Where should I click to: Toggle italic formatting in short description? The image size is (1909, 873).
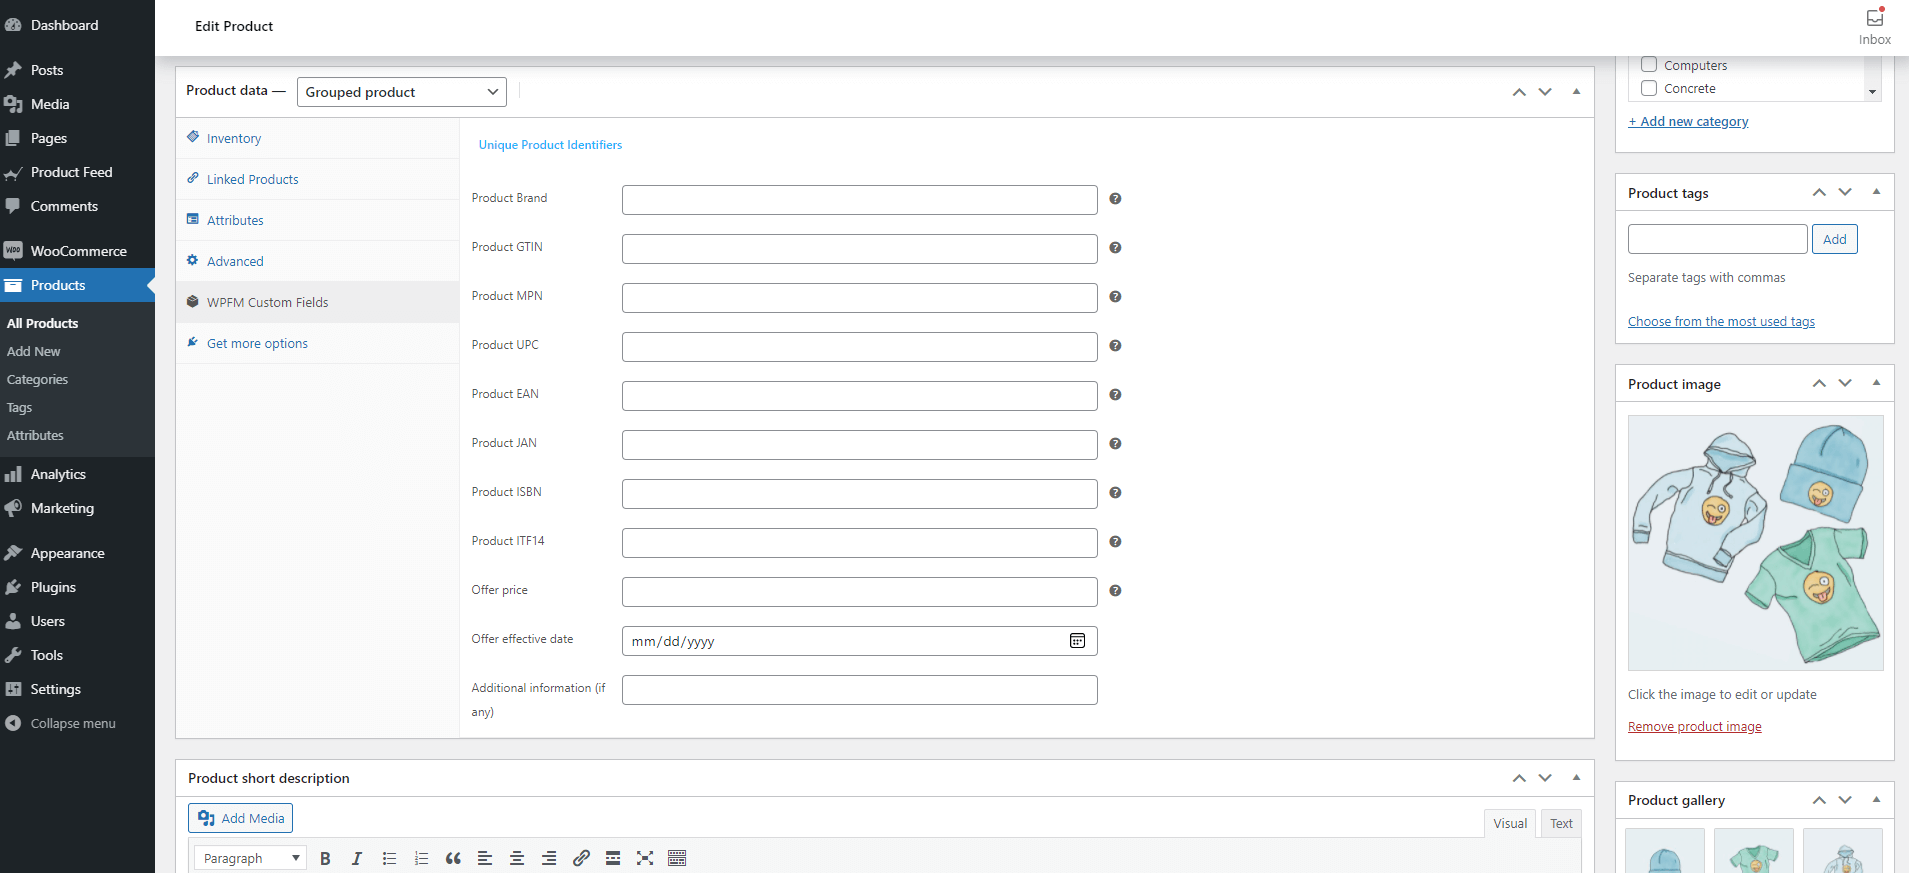pos(357,858)
